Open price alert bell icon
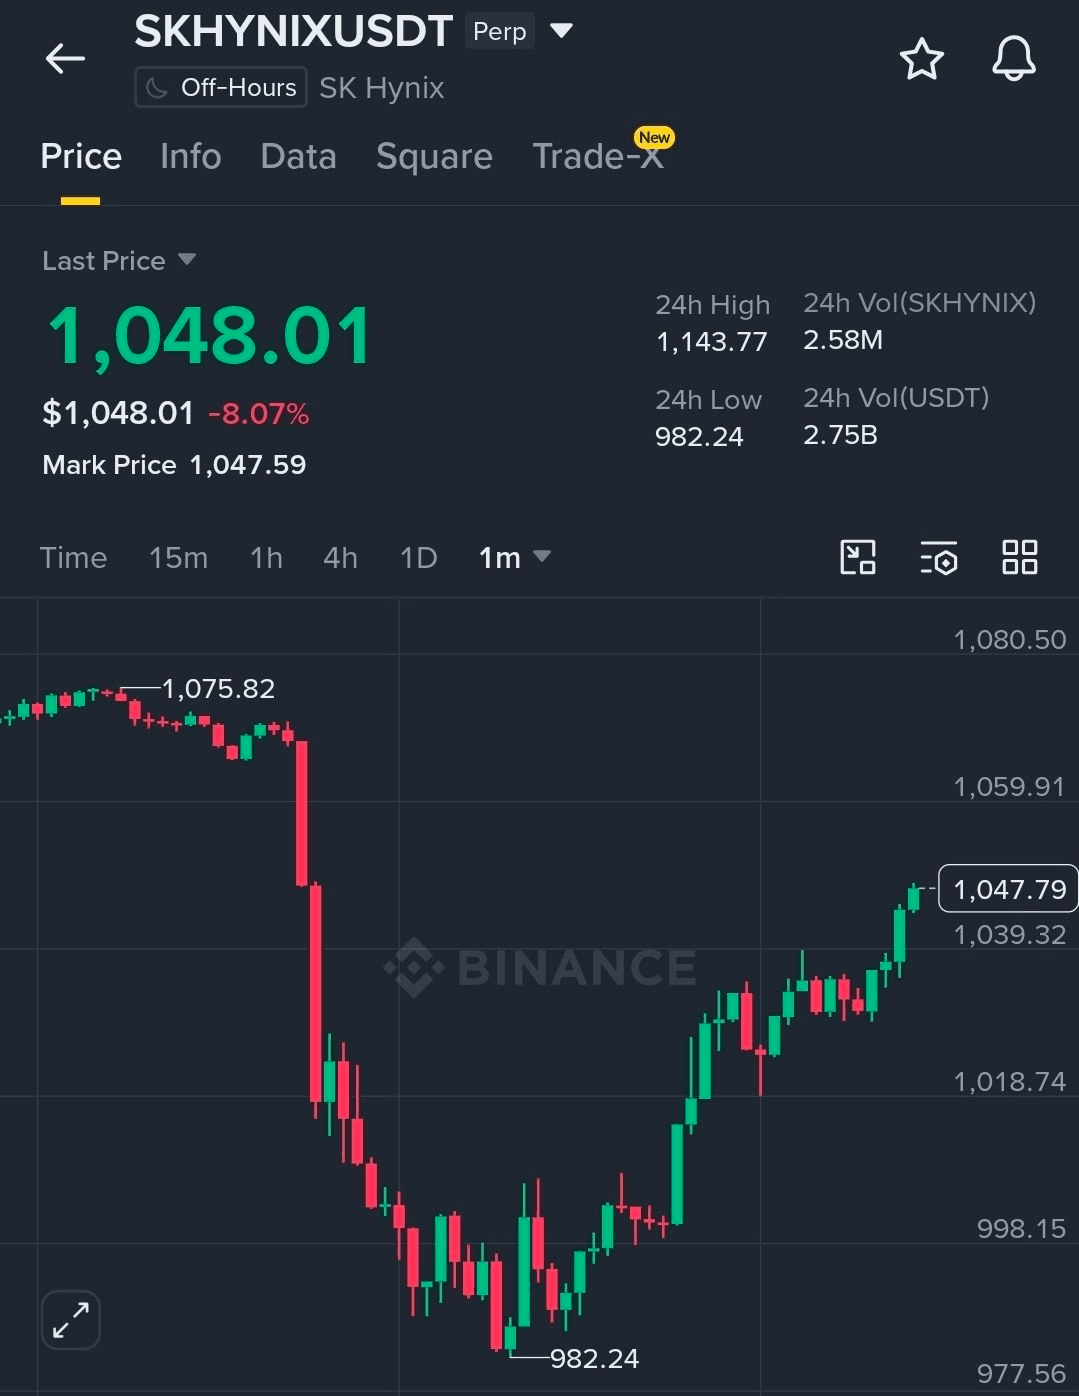Viewport: 1079px width, 1396px height. pos(1013,58)
